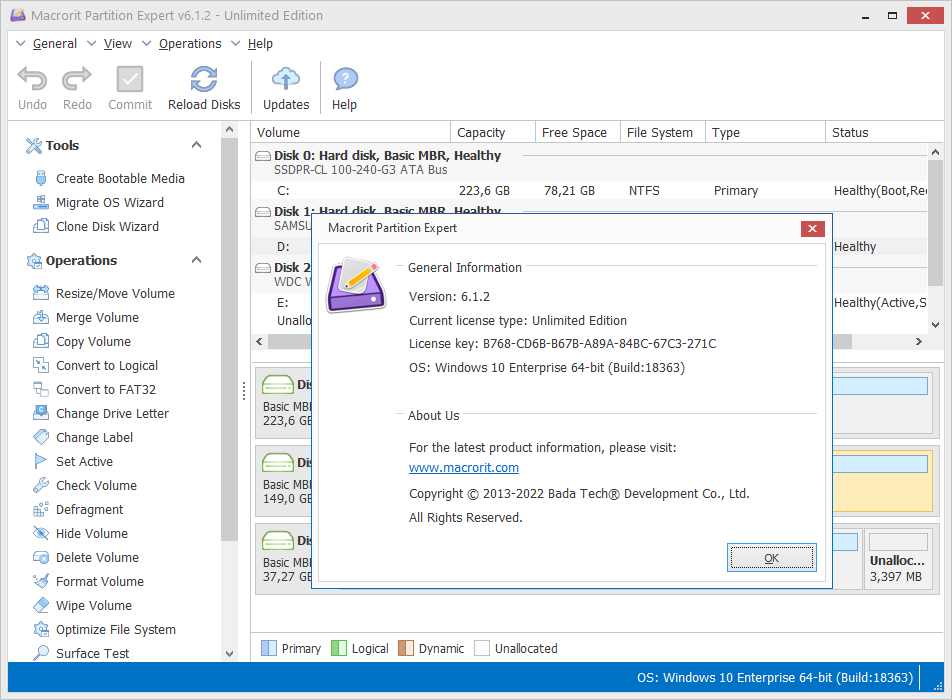Image resolution: width=952 pixels, height=700 pixels.
Task: Select Delete Volume operation
Action: click(97, 557)
